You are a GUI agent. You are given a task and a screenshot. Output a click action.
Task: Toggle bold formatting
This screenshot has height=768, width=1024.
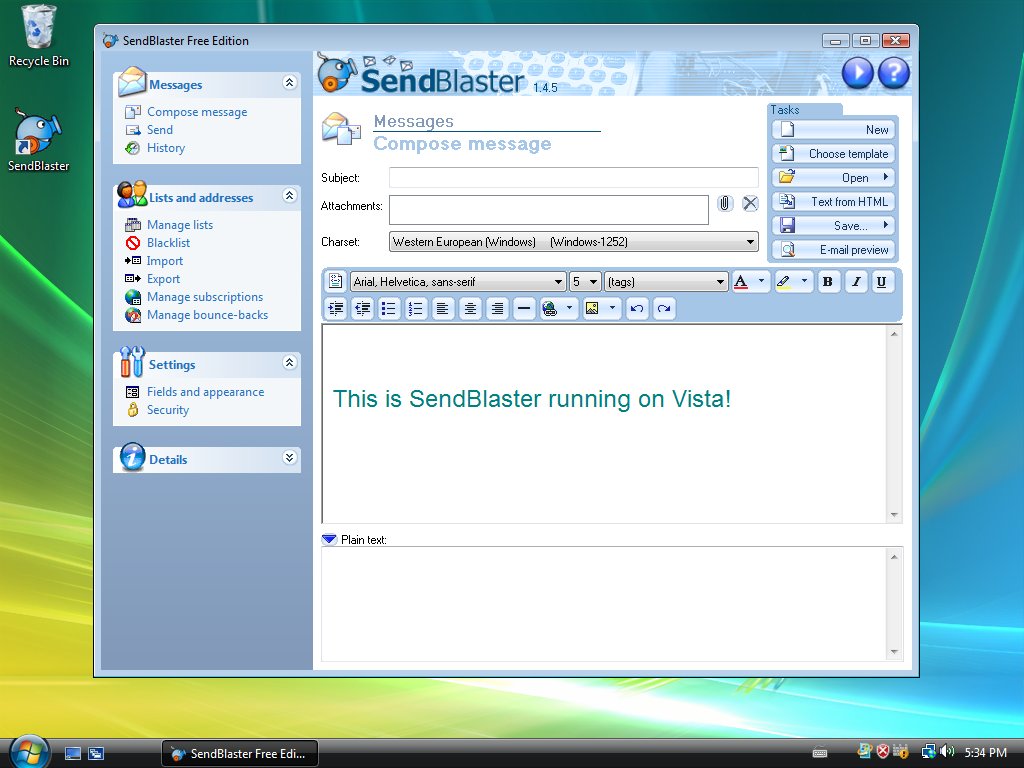tap(828, 281)
